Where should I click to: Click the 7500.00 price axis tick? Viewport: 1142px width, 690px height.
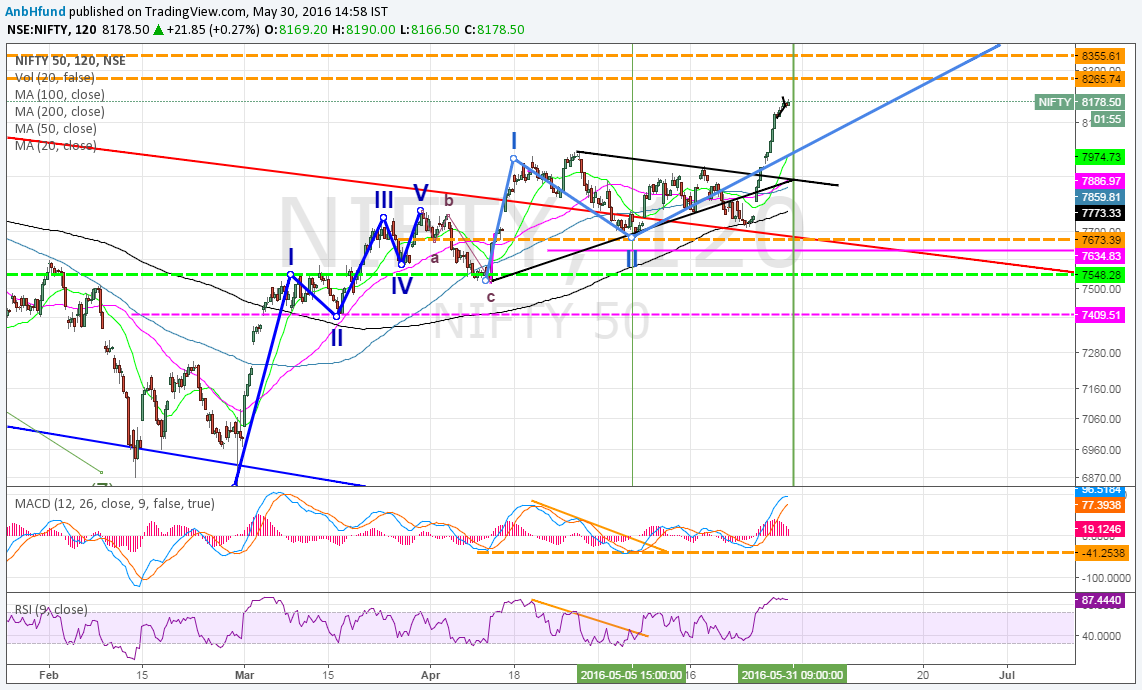(1100, 289)
